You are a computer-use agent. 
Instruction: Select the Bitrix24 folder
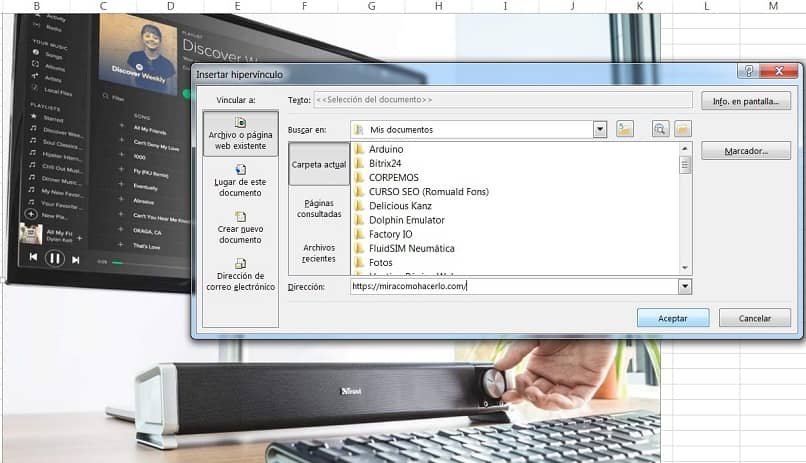tap(385, 163)
